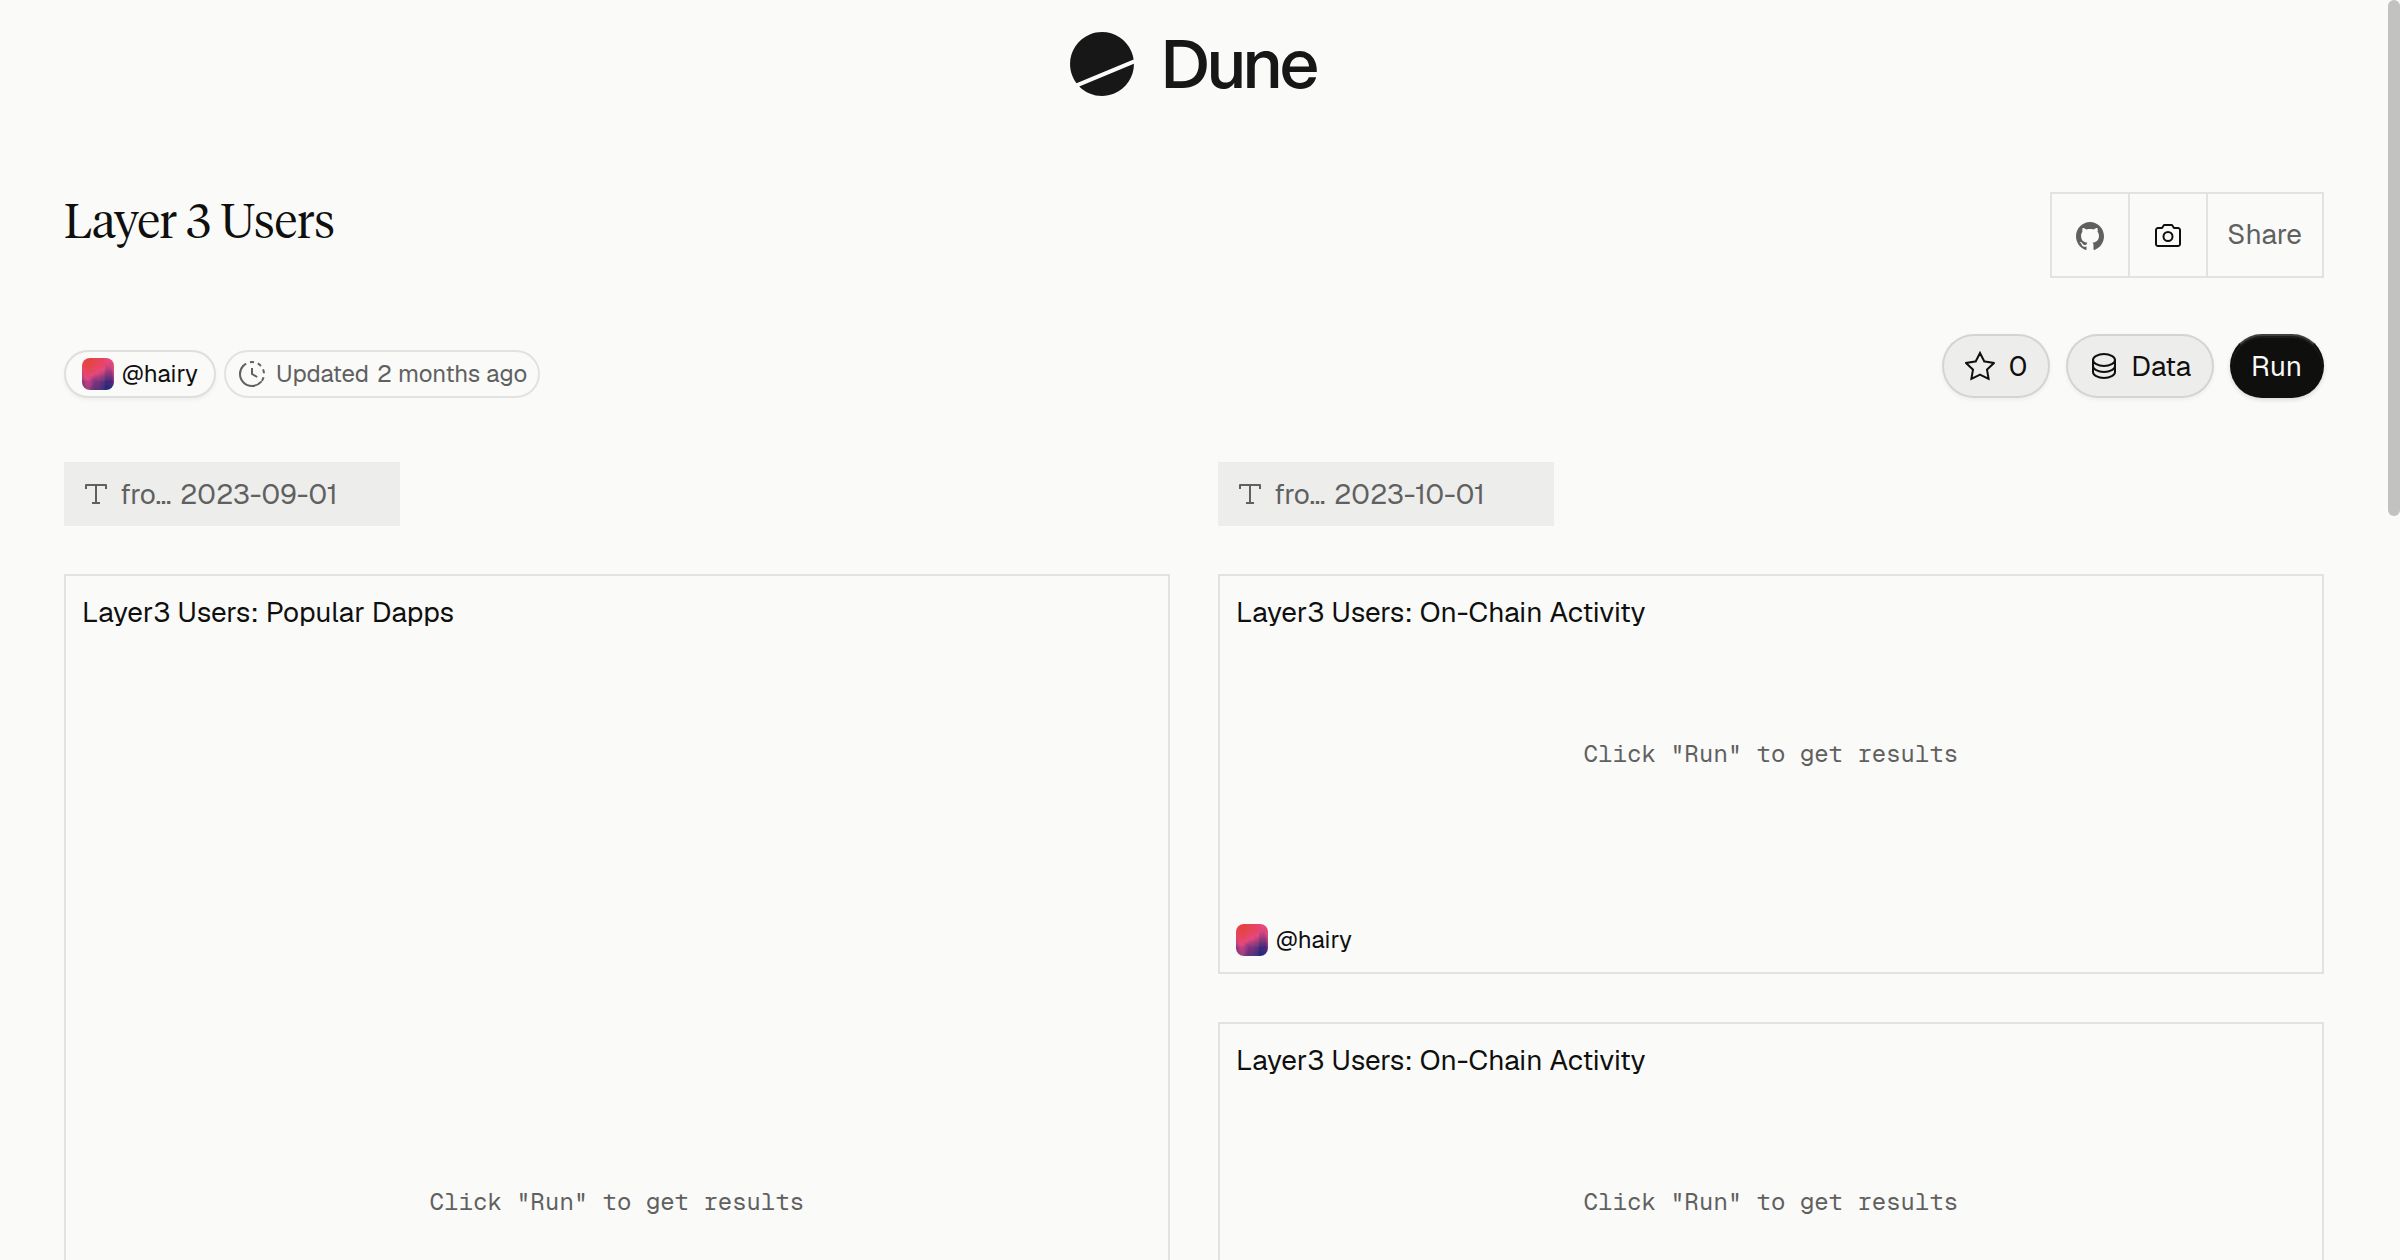Star this dashboard
The height and width of the screenshot is (1260, 2400).
click(x=1995, y=366)
